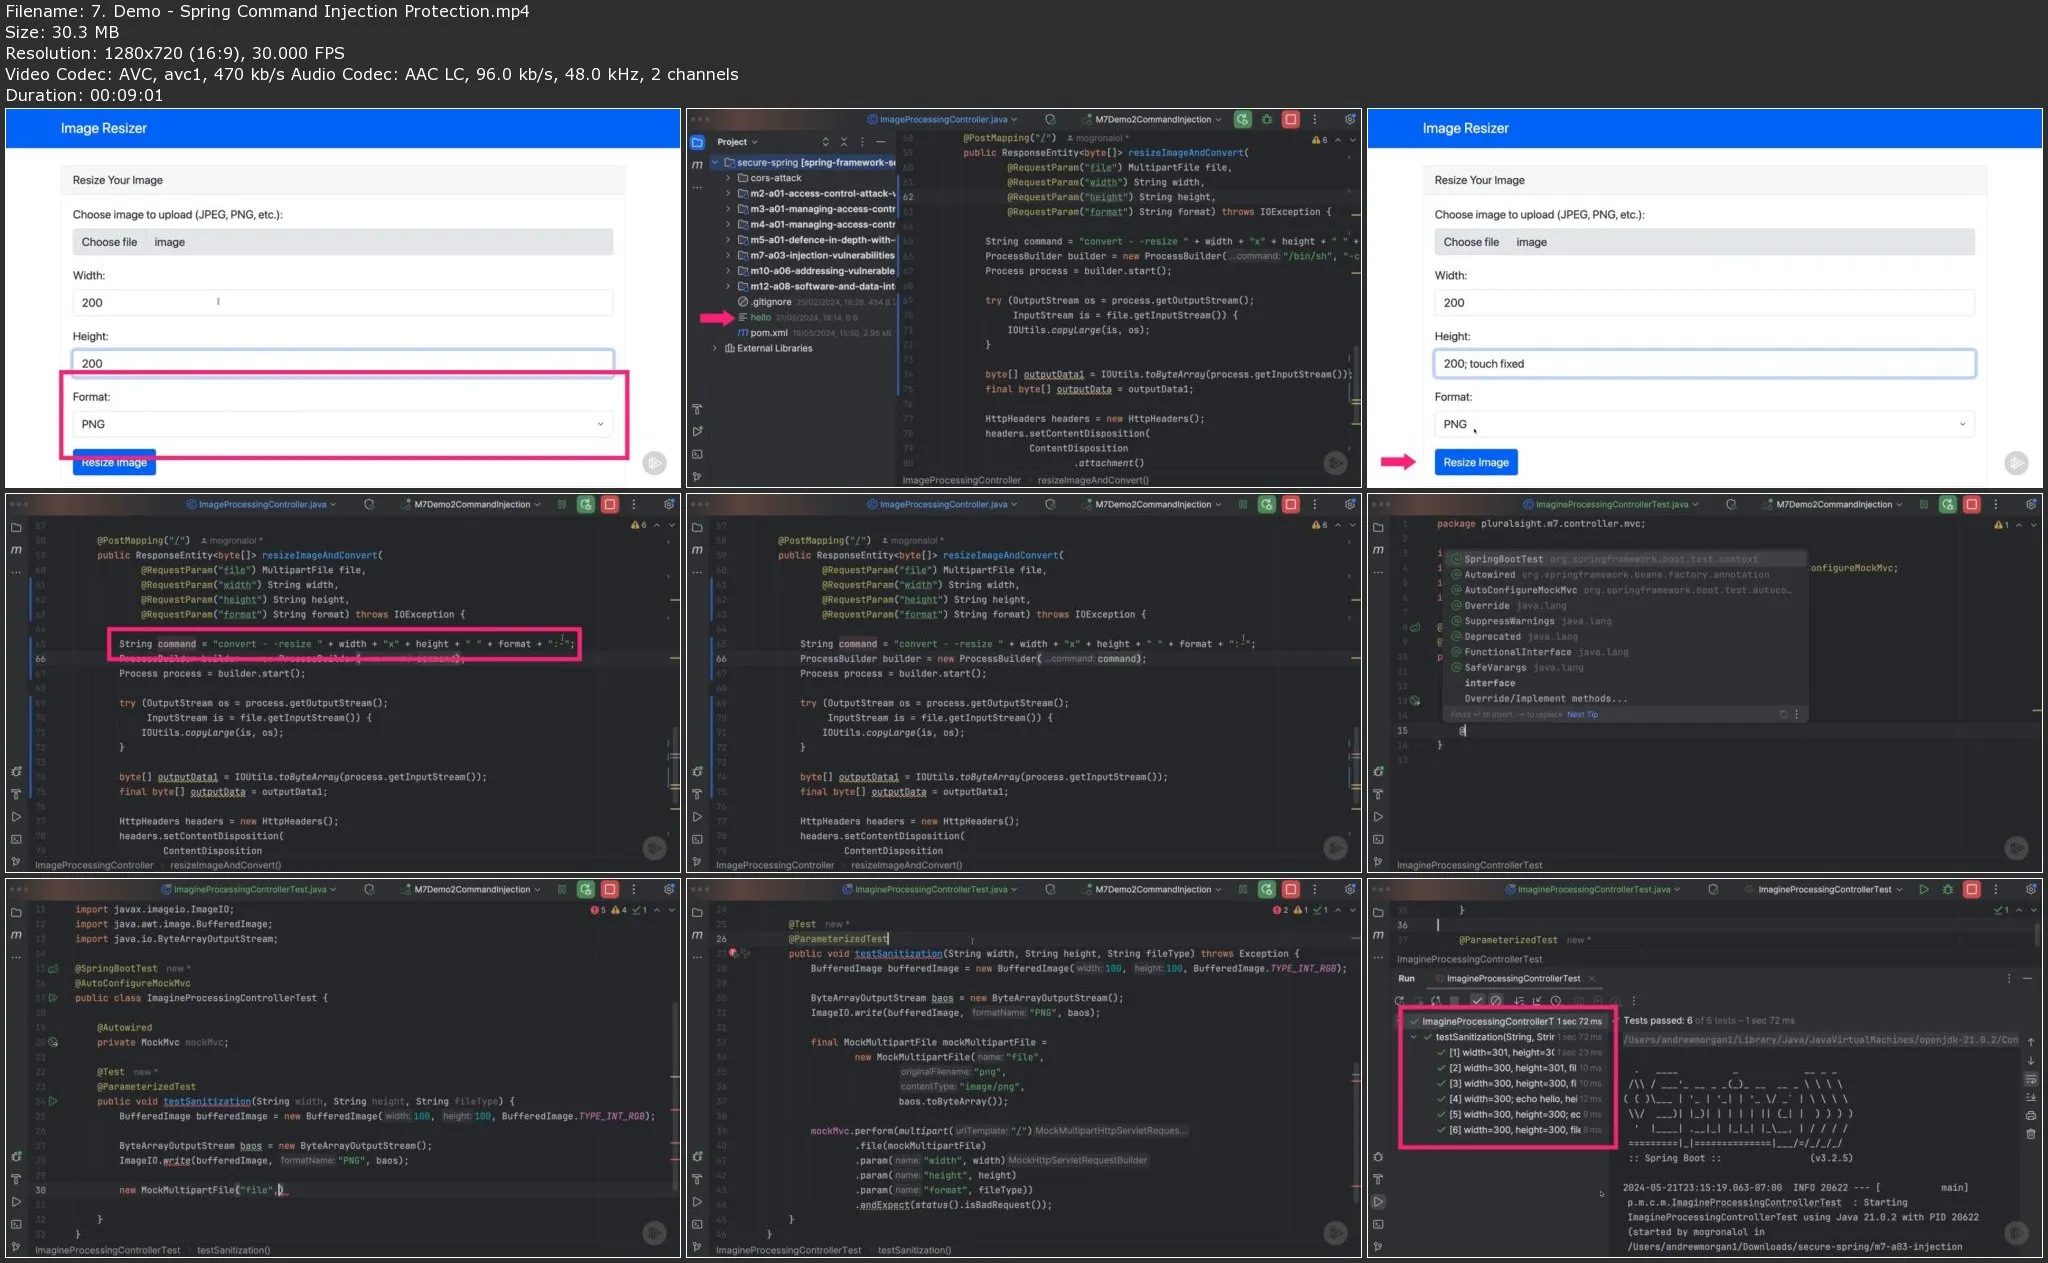This screenshot has height=1263, width=2048.
Task: Choose SuppressWarnings from the completion popup
Action: pyautogui.click(x=1624, y=621)
